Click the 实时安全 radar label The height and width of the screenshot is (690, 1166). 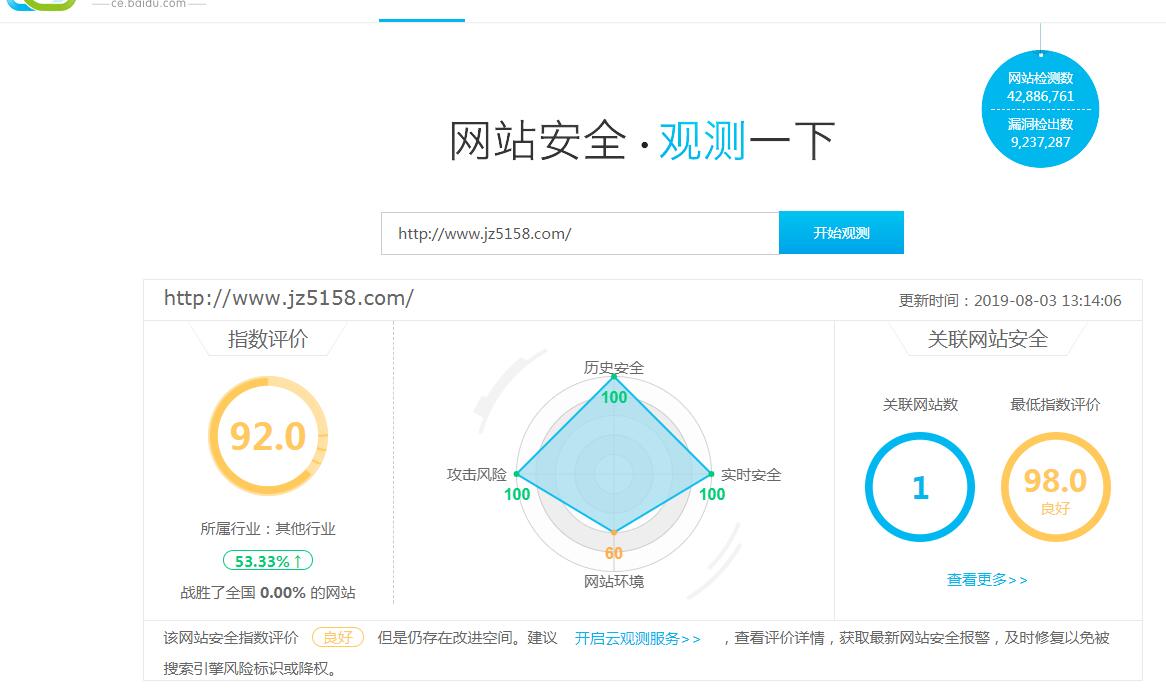(751, 474)
